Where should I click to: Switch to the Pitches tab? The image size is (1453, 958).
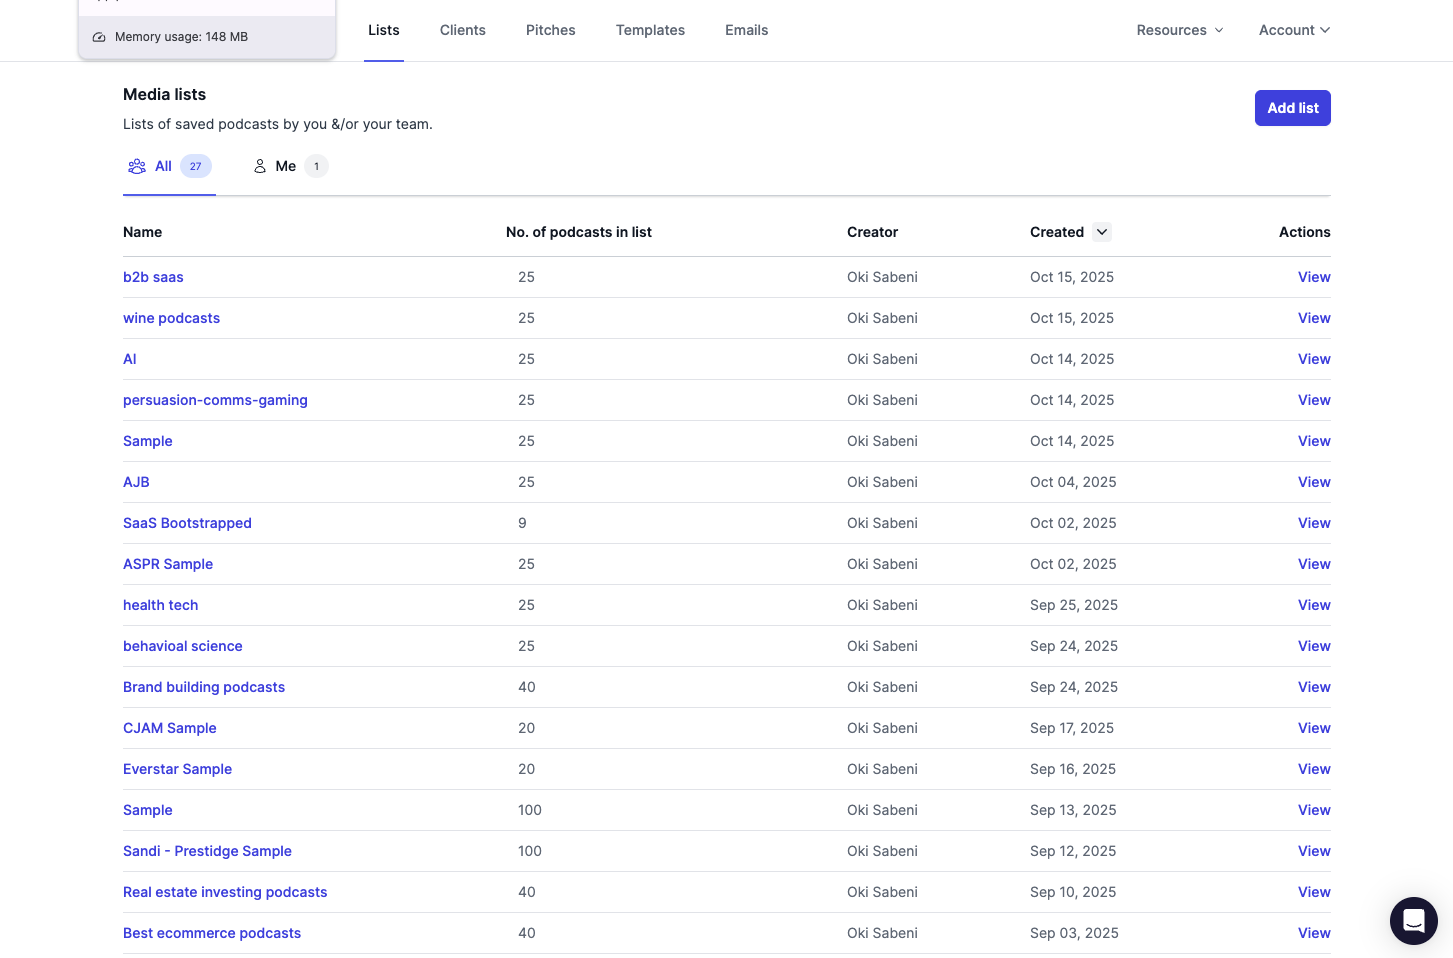coord(550,30)
